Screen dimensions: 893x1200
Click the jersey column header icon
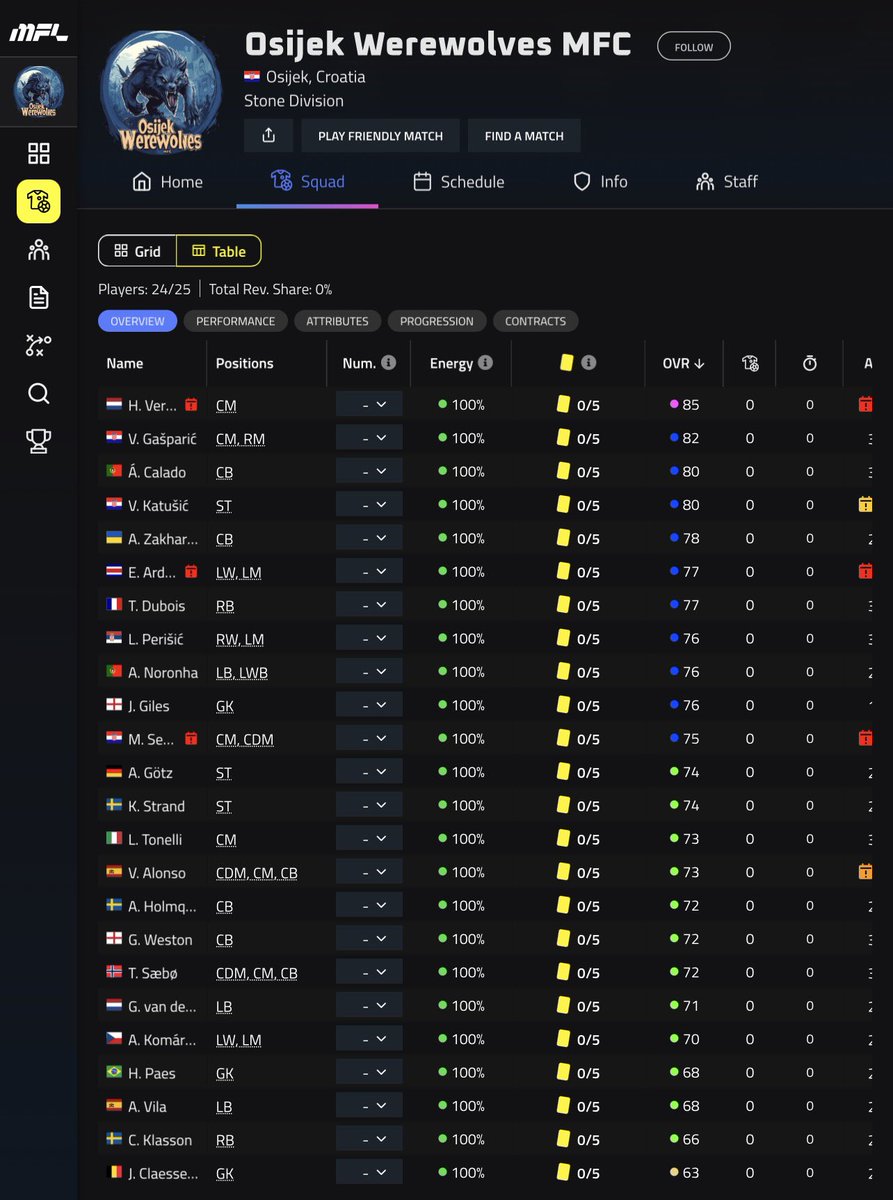(749, 363)
